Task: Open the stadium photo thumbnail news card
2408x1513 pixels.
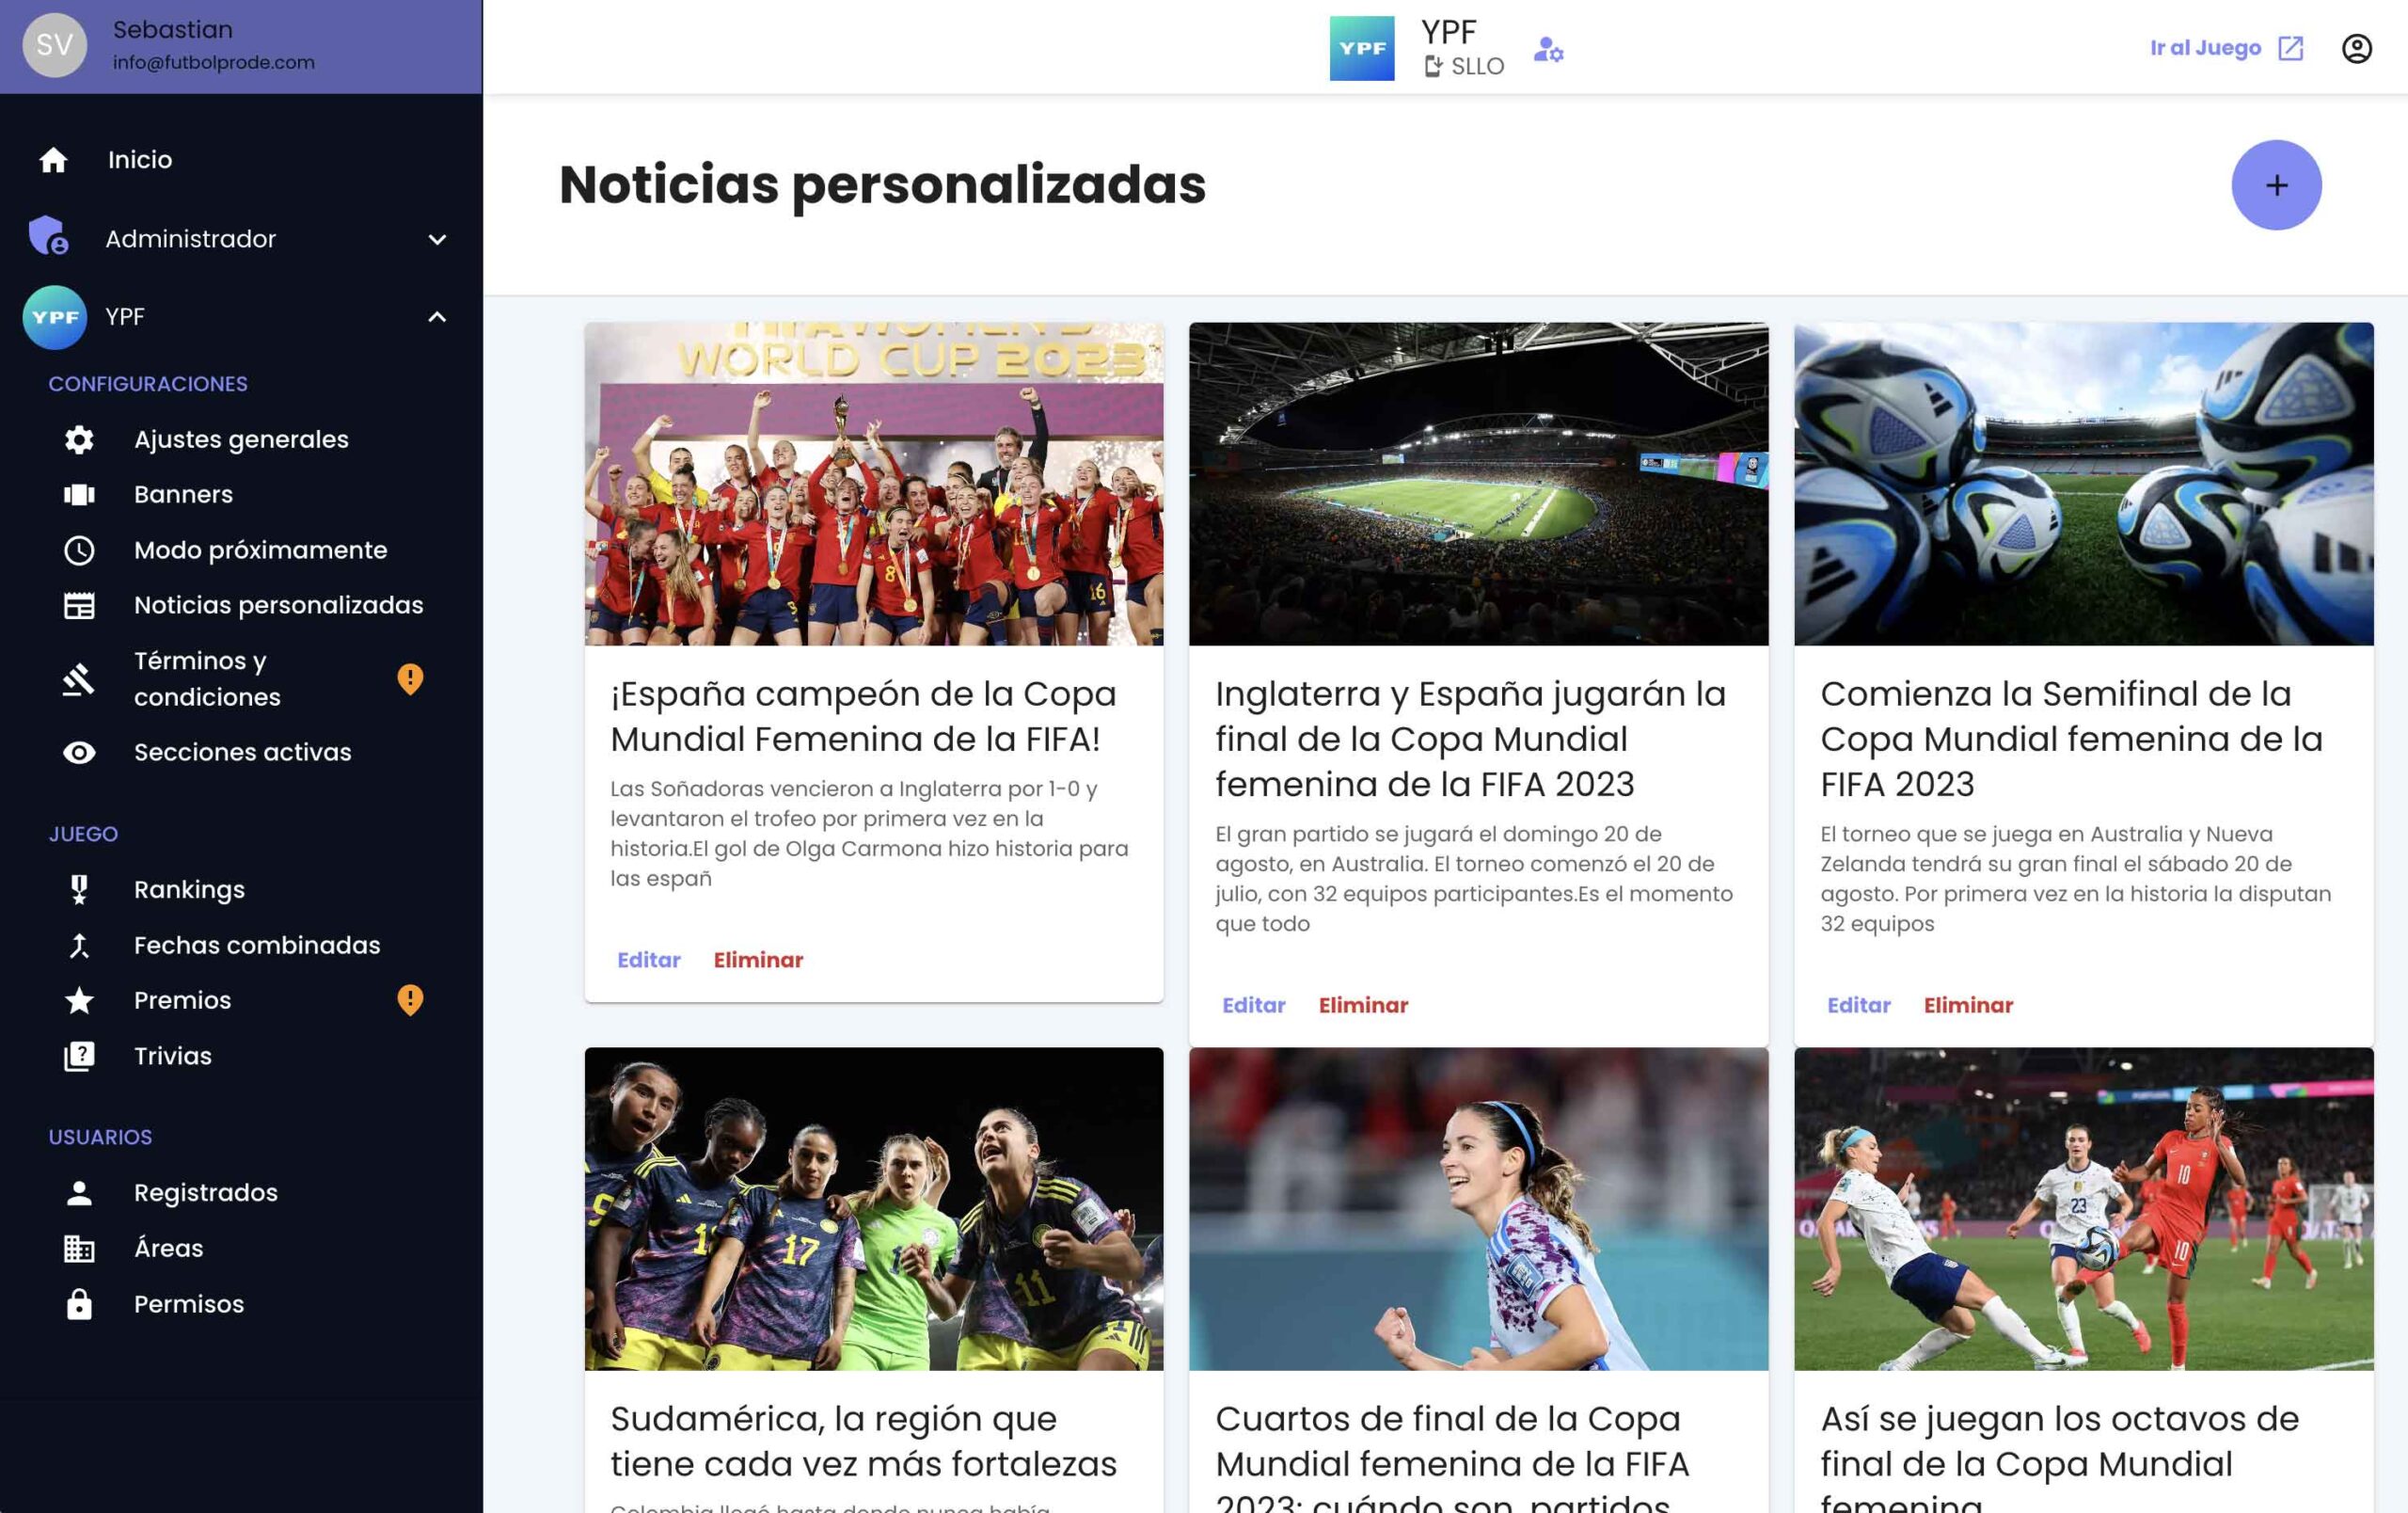Action: click(1478, 484)
